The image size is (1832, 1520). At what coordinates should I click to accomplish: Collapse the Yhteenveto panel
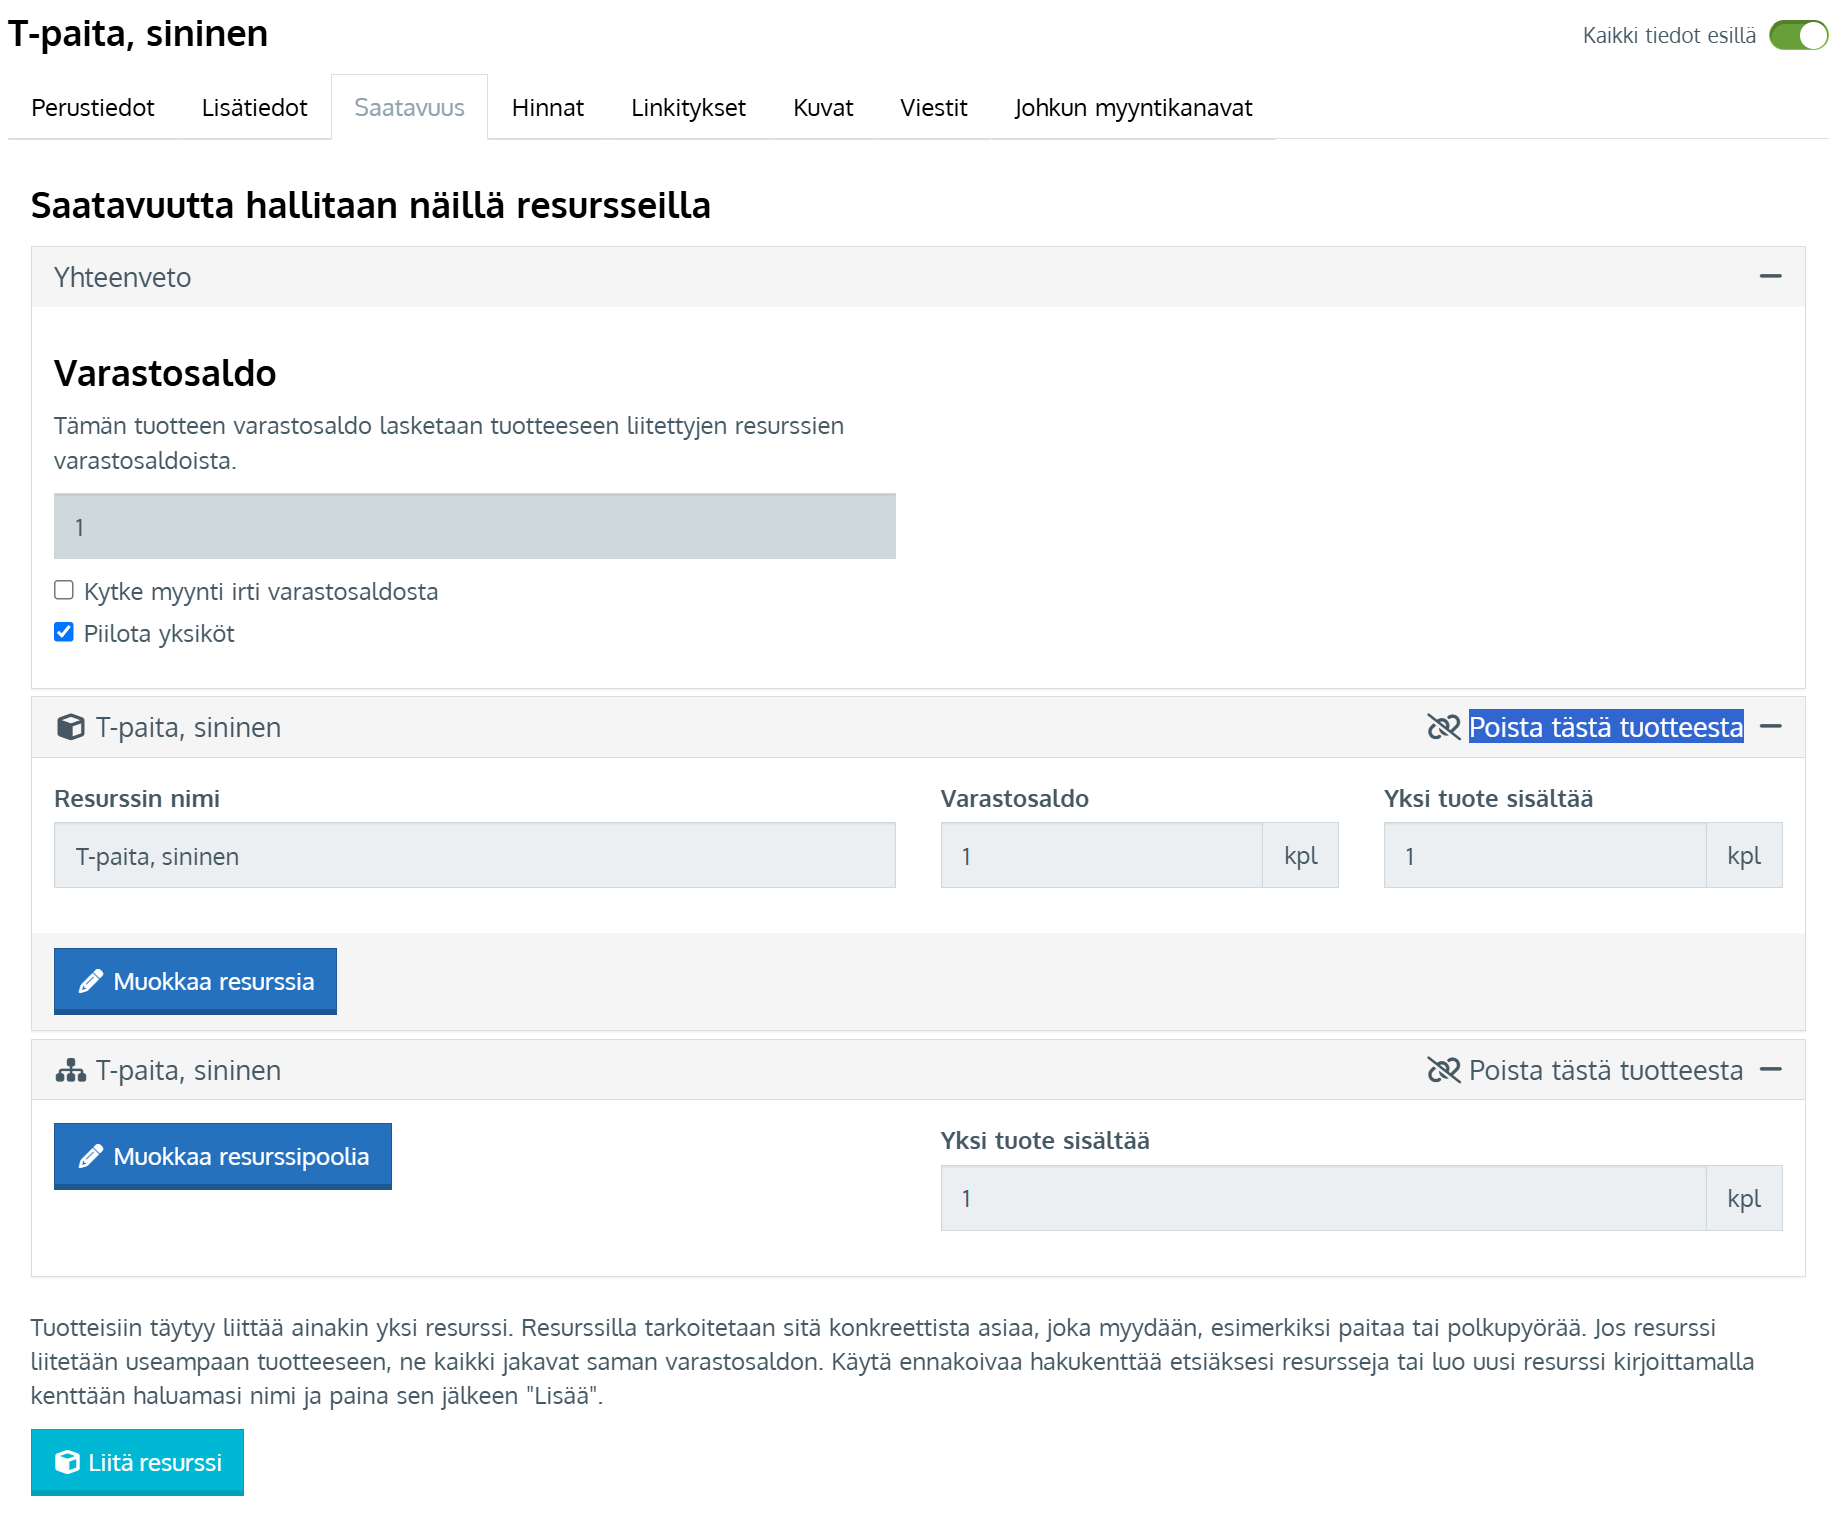click(x=1770, y=276)
